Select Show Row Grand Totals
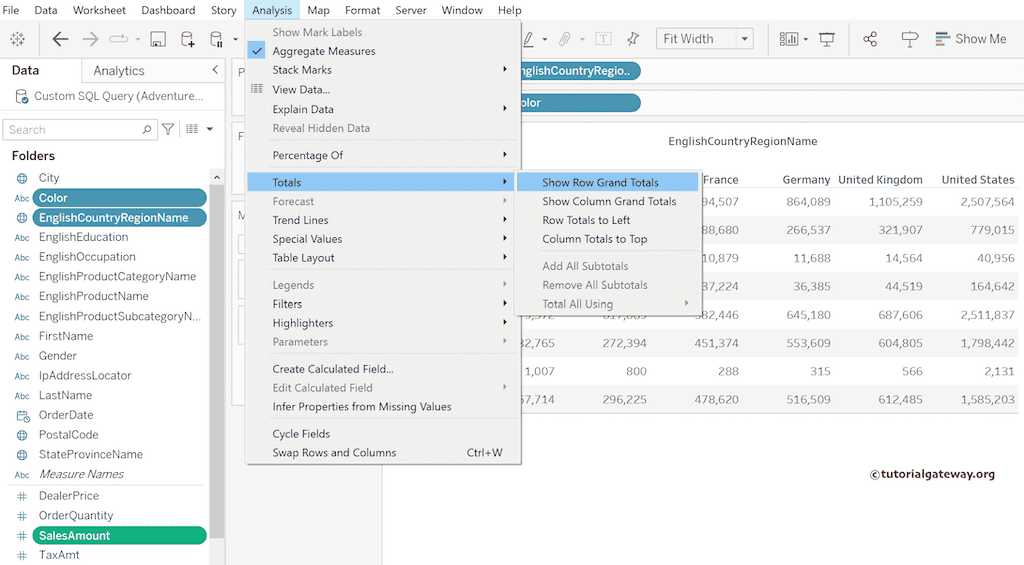Viewport: 1024px width, 565px height. [x=608, y=182]
